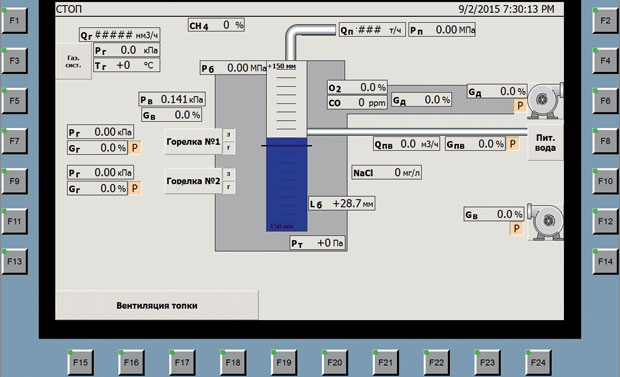Click the F19 function key
The width and height of the screenshot is (620, 377).
(284, 362)
